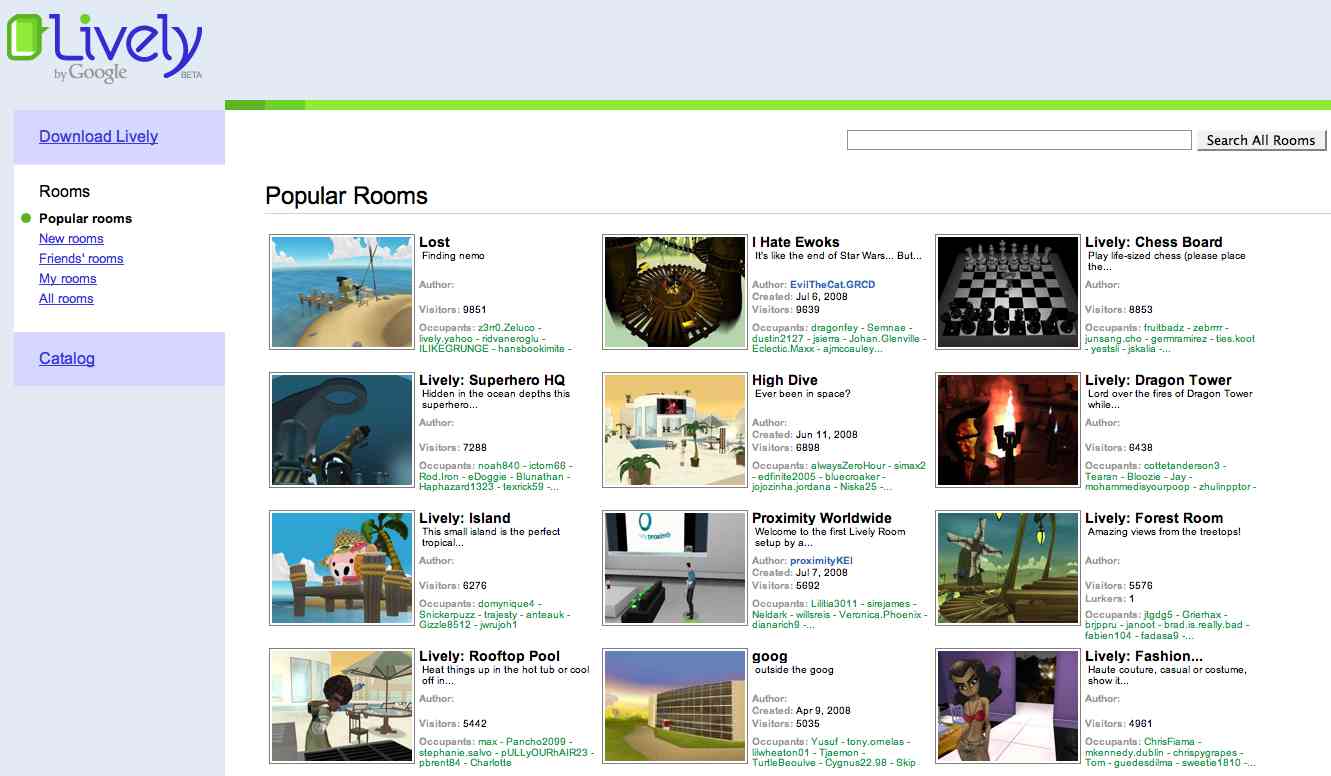This screenshot has height=776, width=1331.
Task: Click the Lively: Superhero HQ title
Action: tap(492, 380)
